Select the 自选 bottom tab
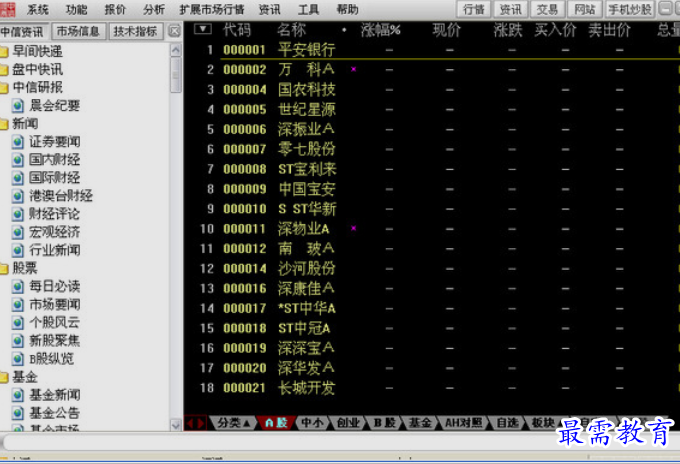Image resolution: width=680 pixels, height=464 pixels. [507, 422]
